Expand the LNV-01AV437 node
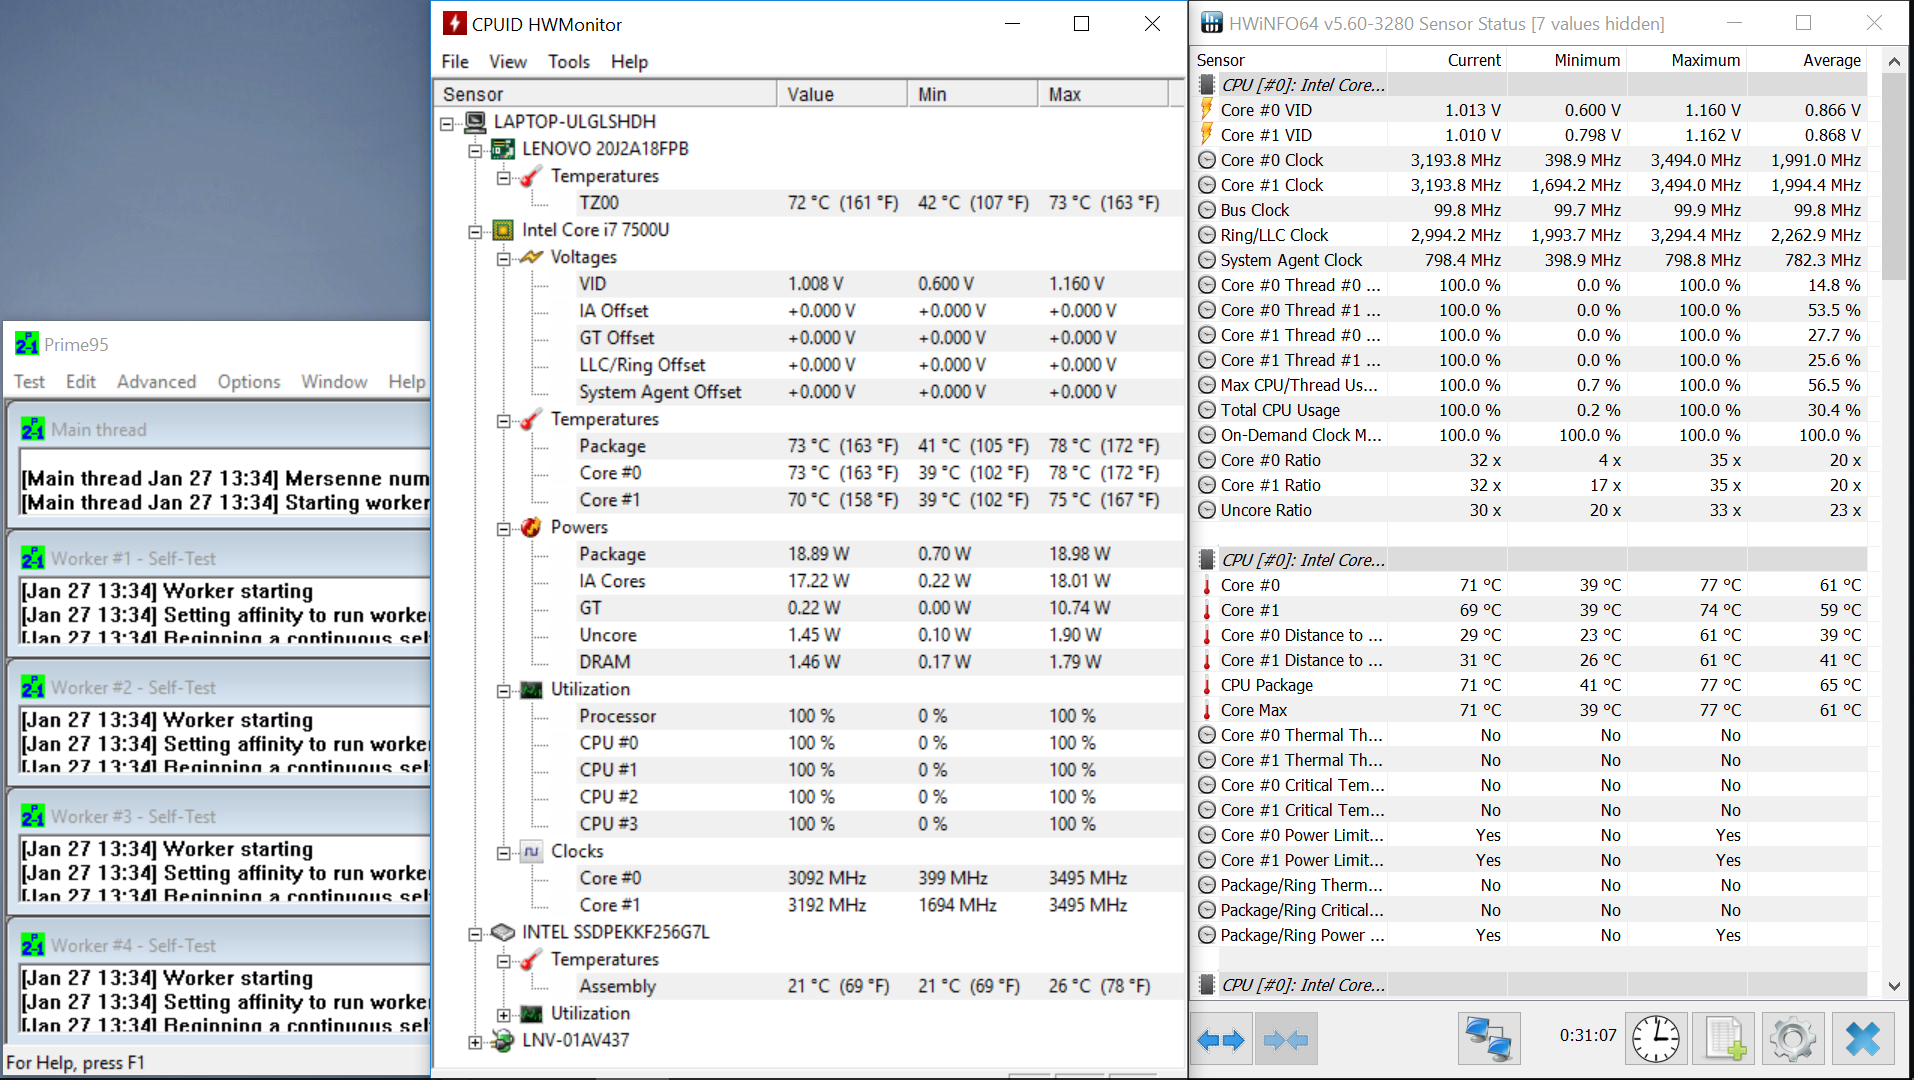The width and height of the screenshot is (1914, 1080). tap(475, 1041)
